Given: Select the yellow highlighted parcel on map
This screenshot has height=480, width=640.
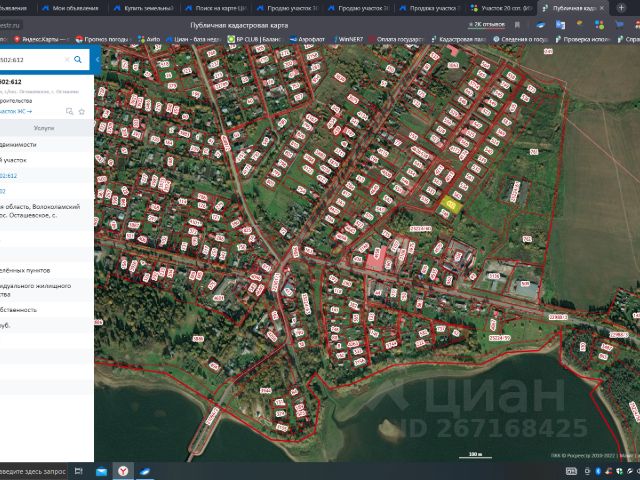Looking at the screenshot, I should pyautogui.click(x=451, y=205).
